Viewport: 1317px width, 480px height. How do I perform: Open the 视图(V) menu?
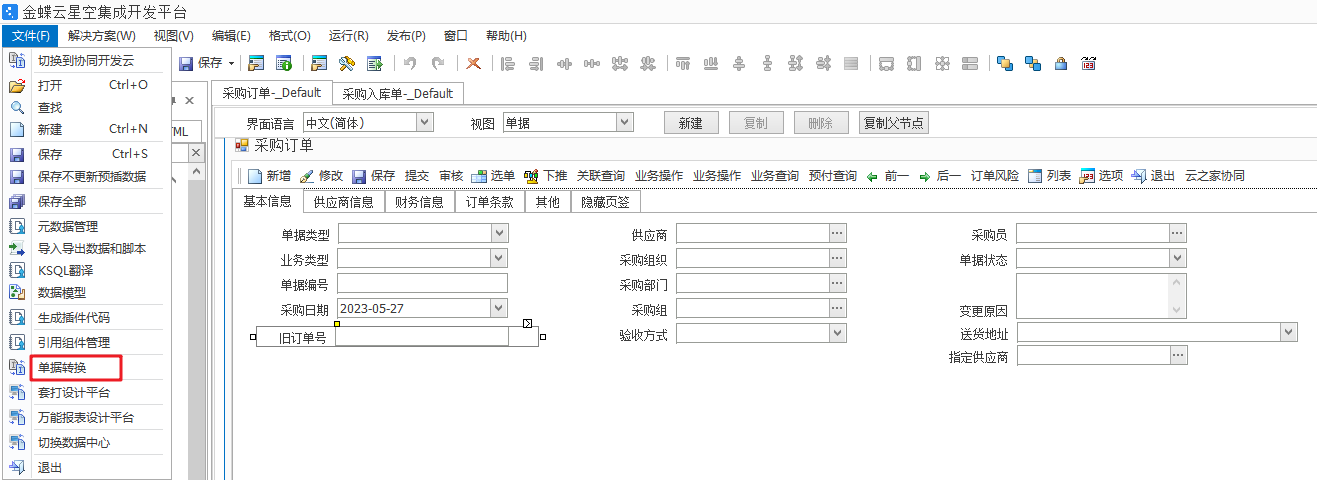pyautogui.click(x=174, y=35)
